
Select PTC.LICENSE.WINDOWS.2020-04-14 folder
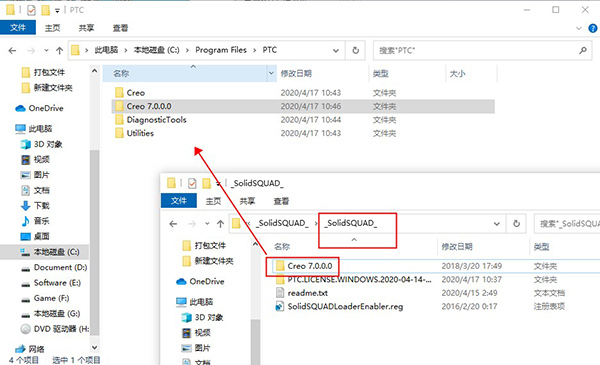(354, 280)
